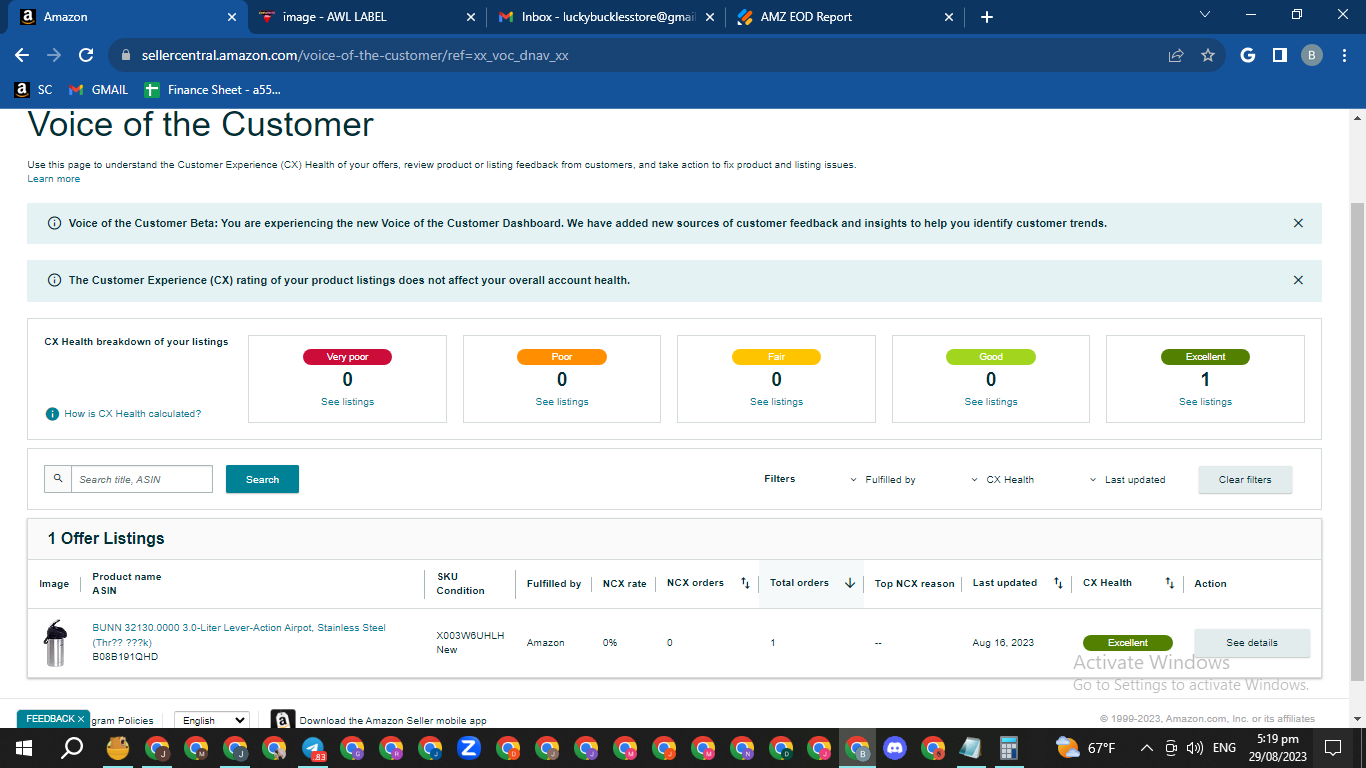
Task: Sort the CX Health column arrows
Action: click(x=1170, y=583)
